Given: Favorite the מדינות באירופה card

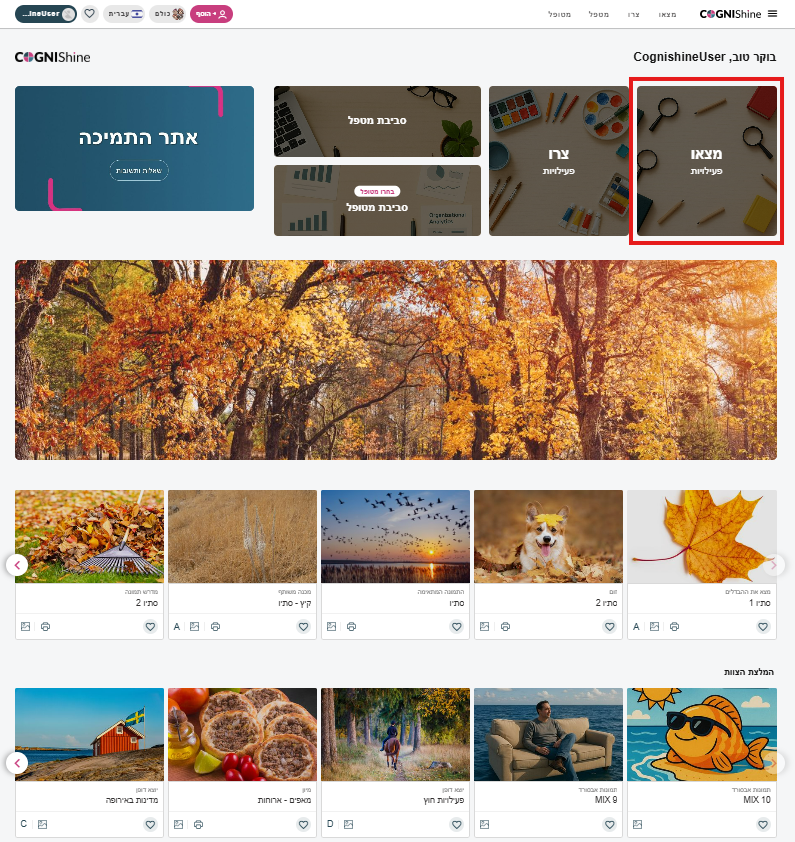Looking at the screenshot, I should (150, 824).
